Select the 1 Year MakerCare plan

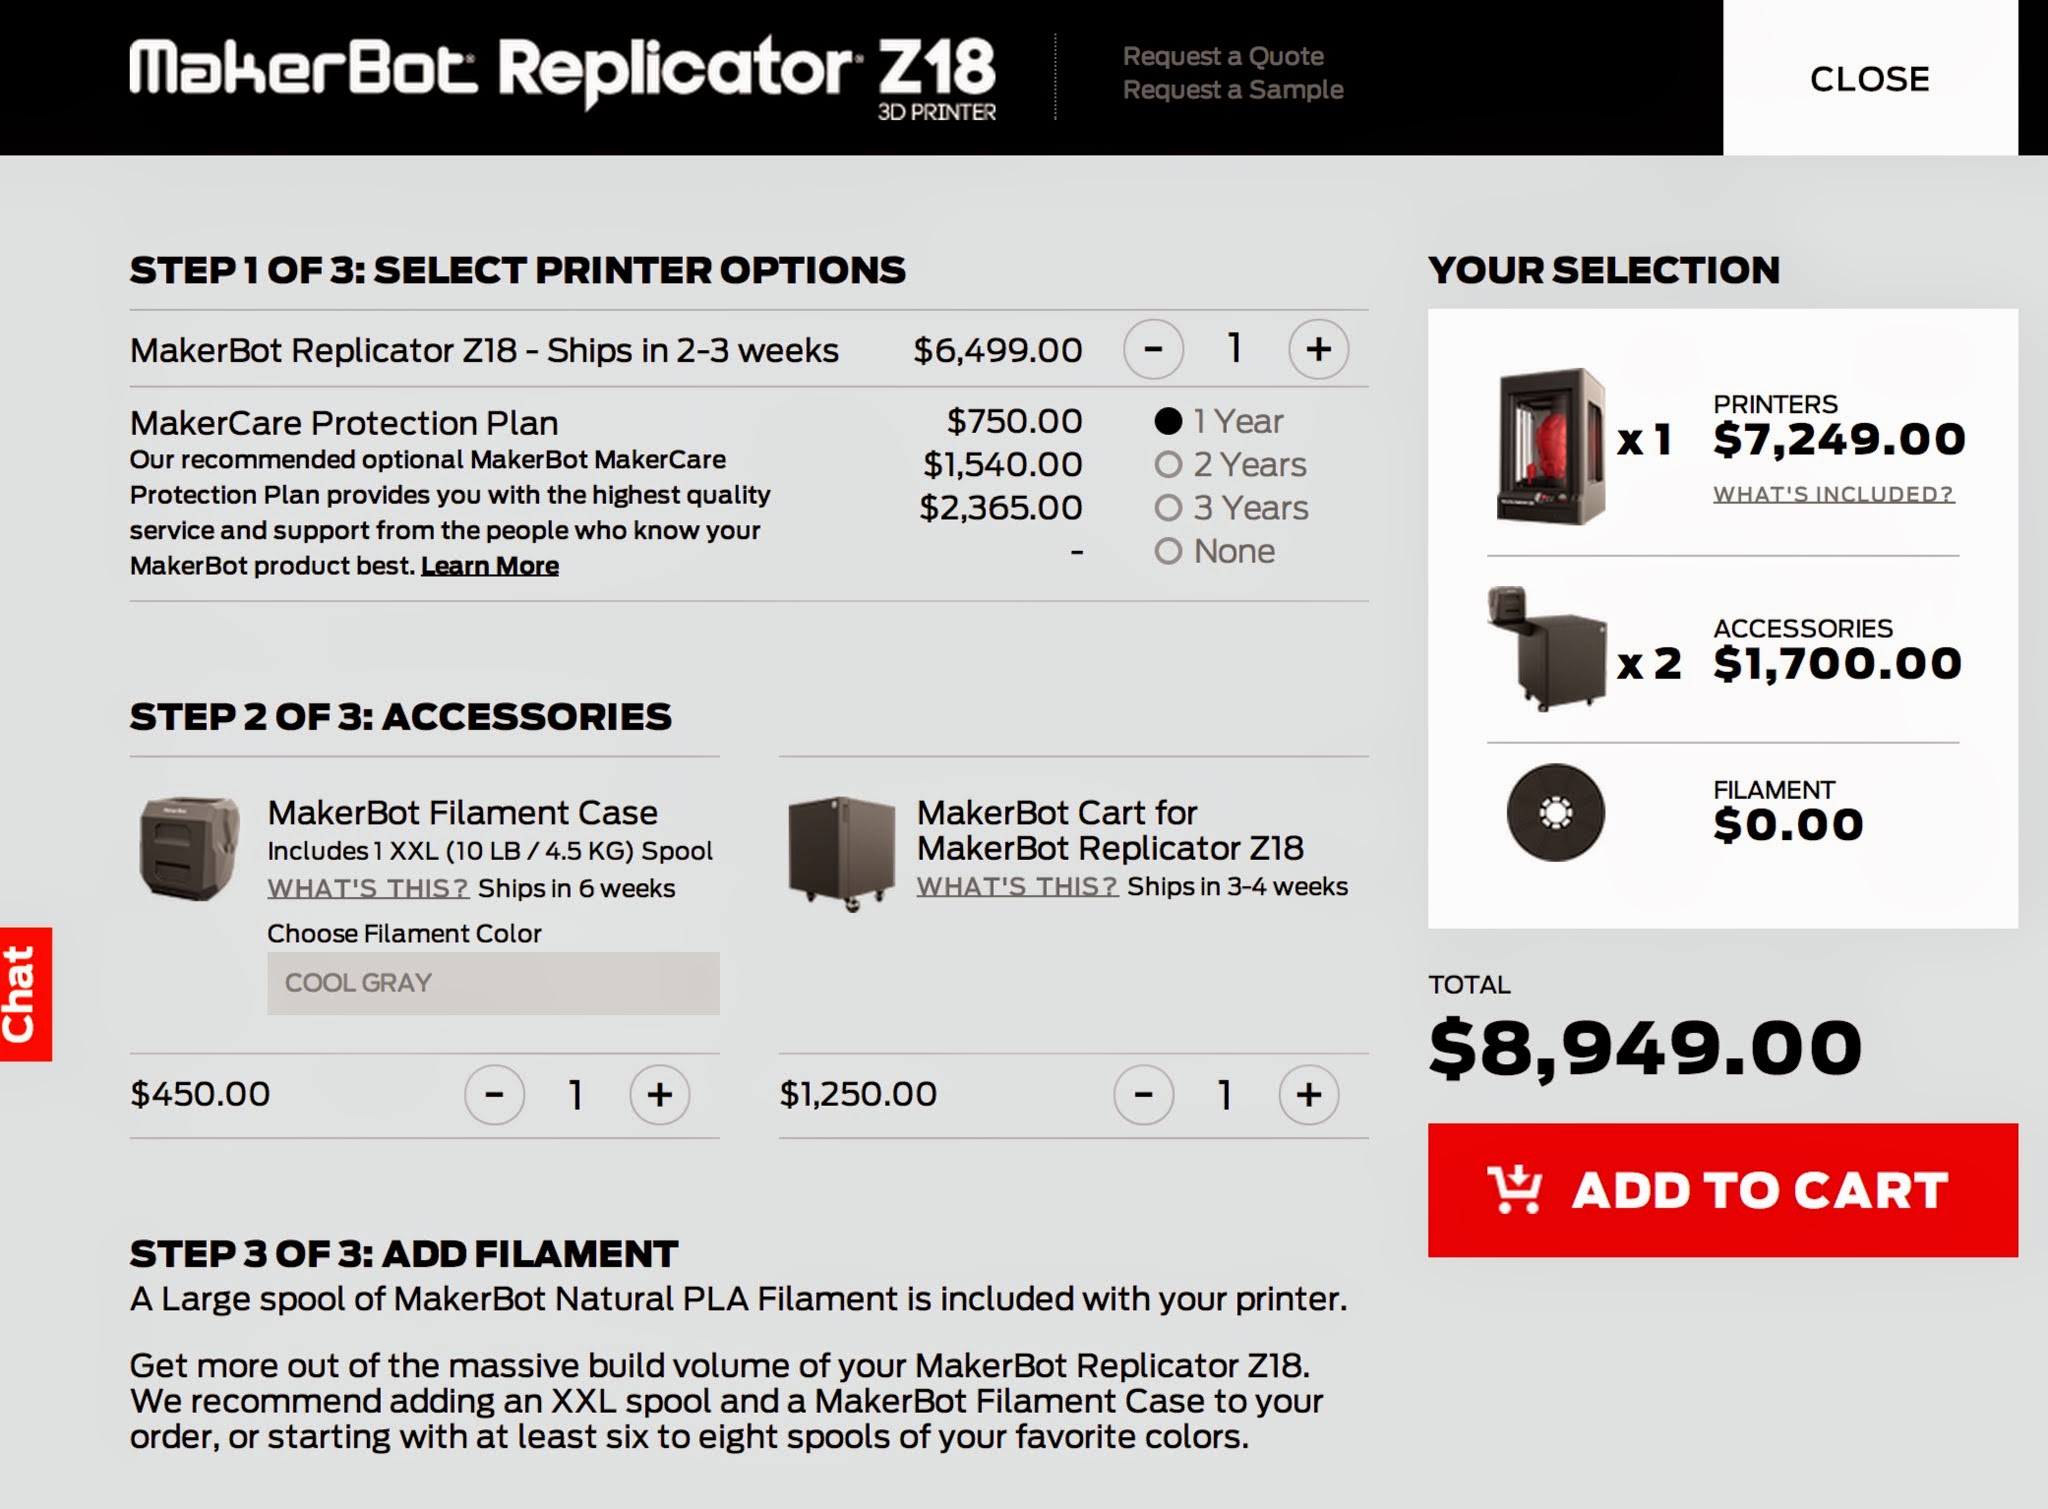click(1168, 421)
